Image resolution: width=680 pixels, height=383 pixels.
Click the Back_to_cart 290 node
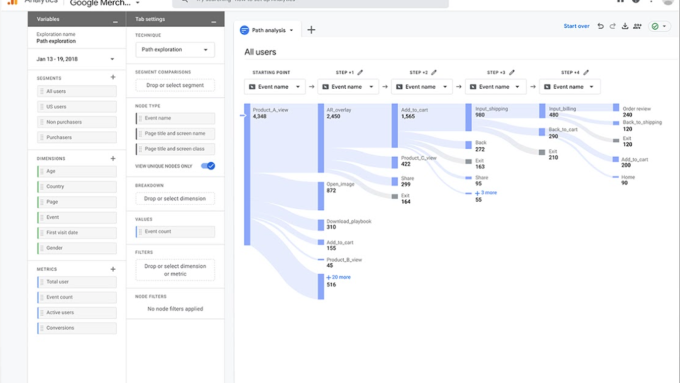(x=542, y=132)
